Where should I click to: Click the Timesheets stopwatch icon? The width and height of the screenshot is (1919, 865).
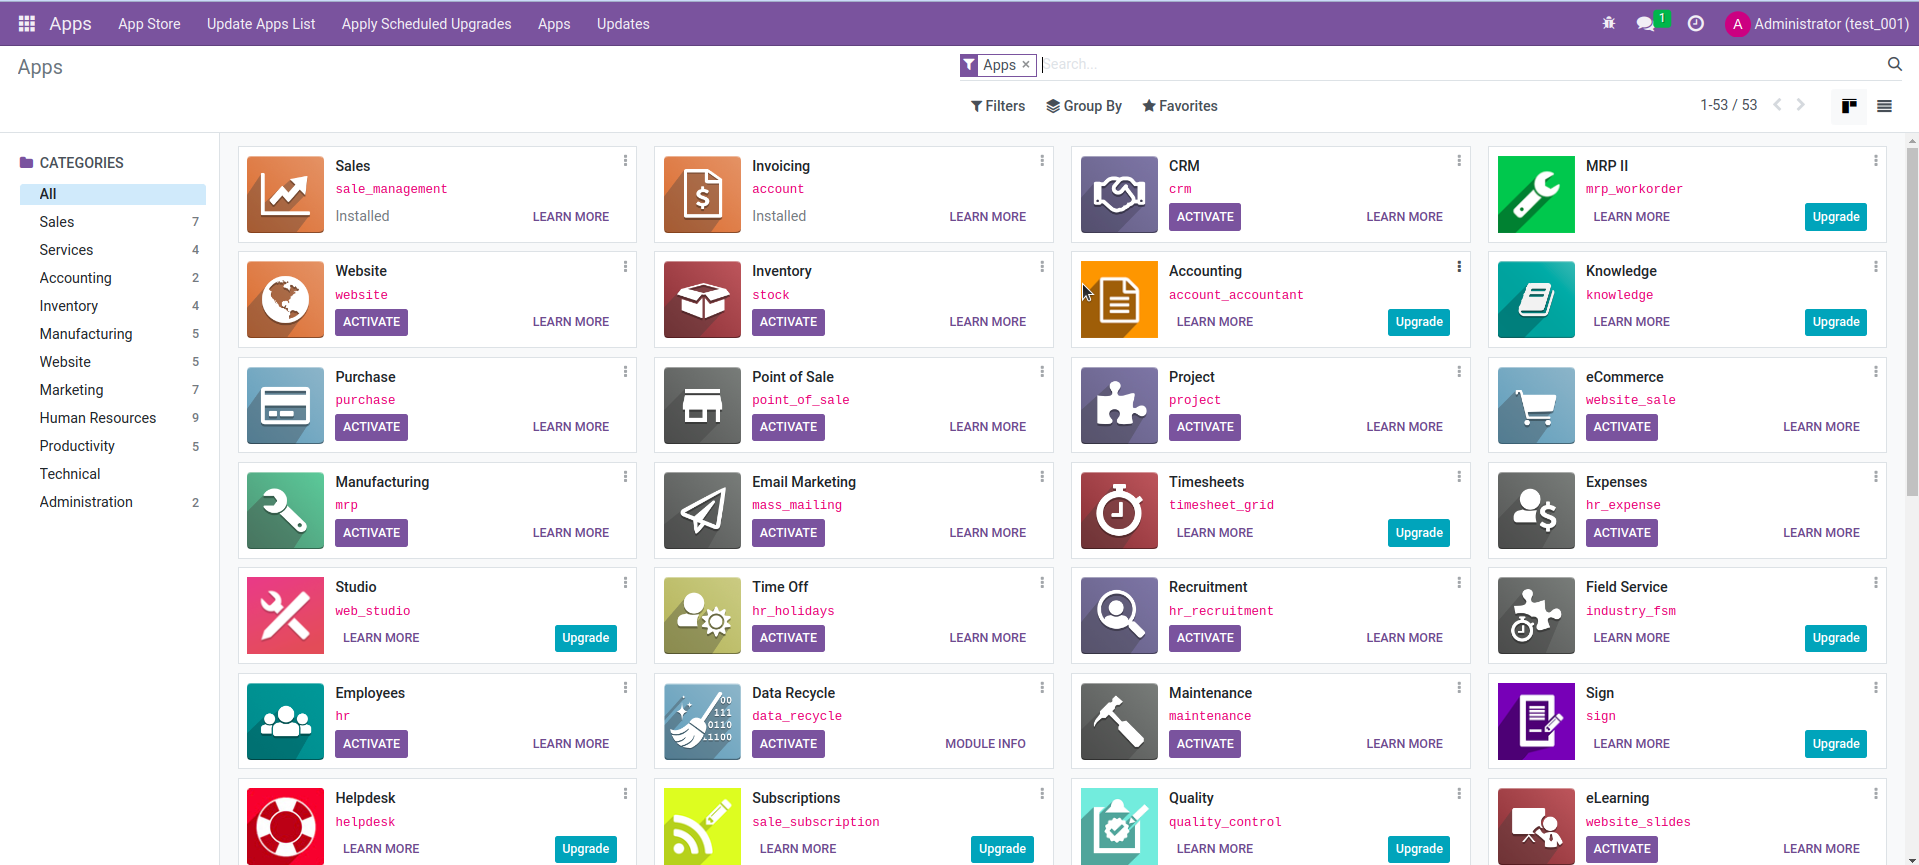[x=1119, y=510]
